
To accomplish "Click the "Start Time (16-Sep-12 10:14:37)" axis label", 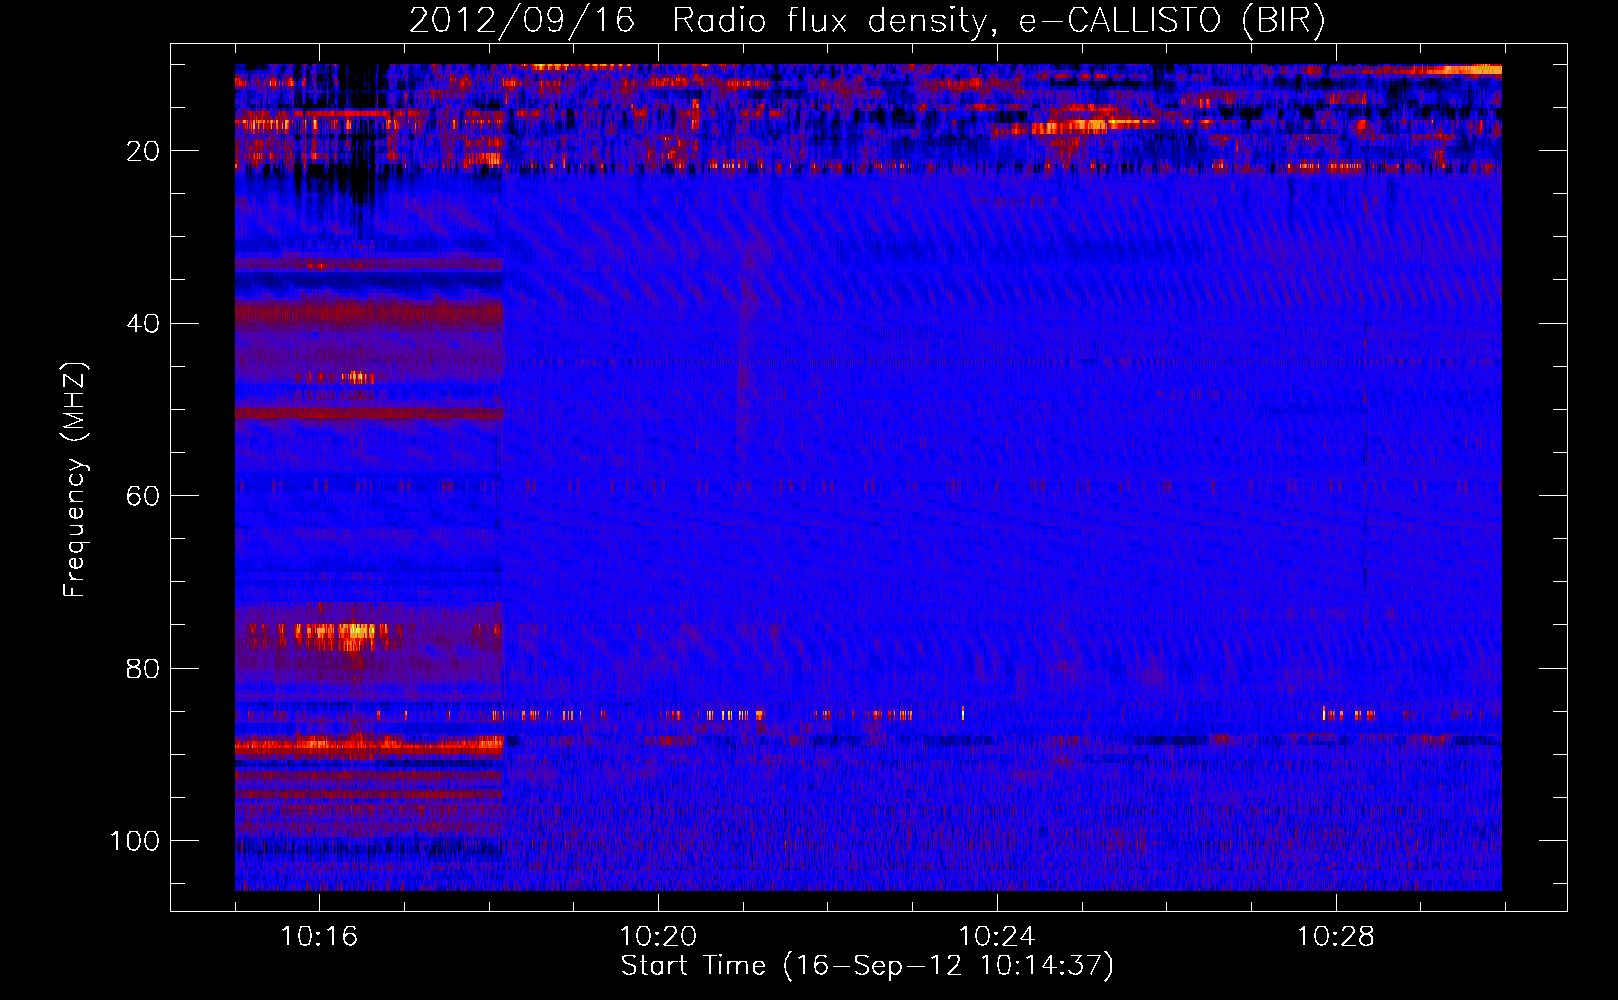I will pyautogui.click(x=867, y=966).
